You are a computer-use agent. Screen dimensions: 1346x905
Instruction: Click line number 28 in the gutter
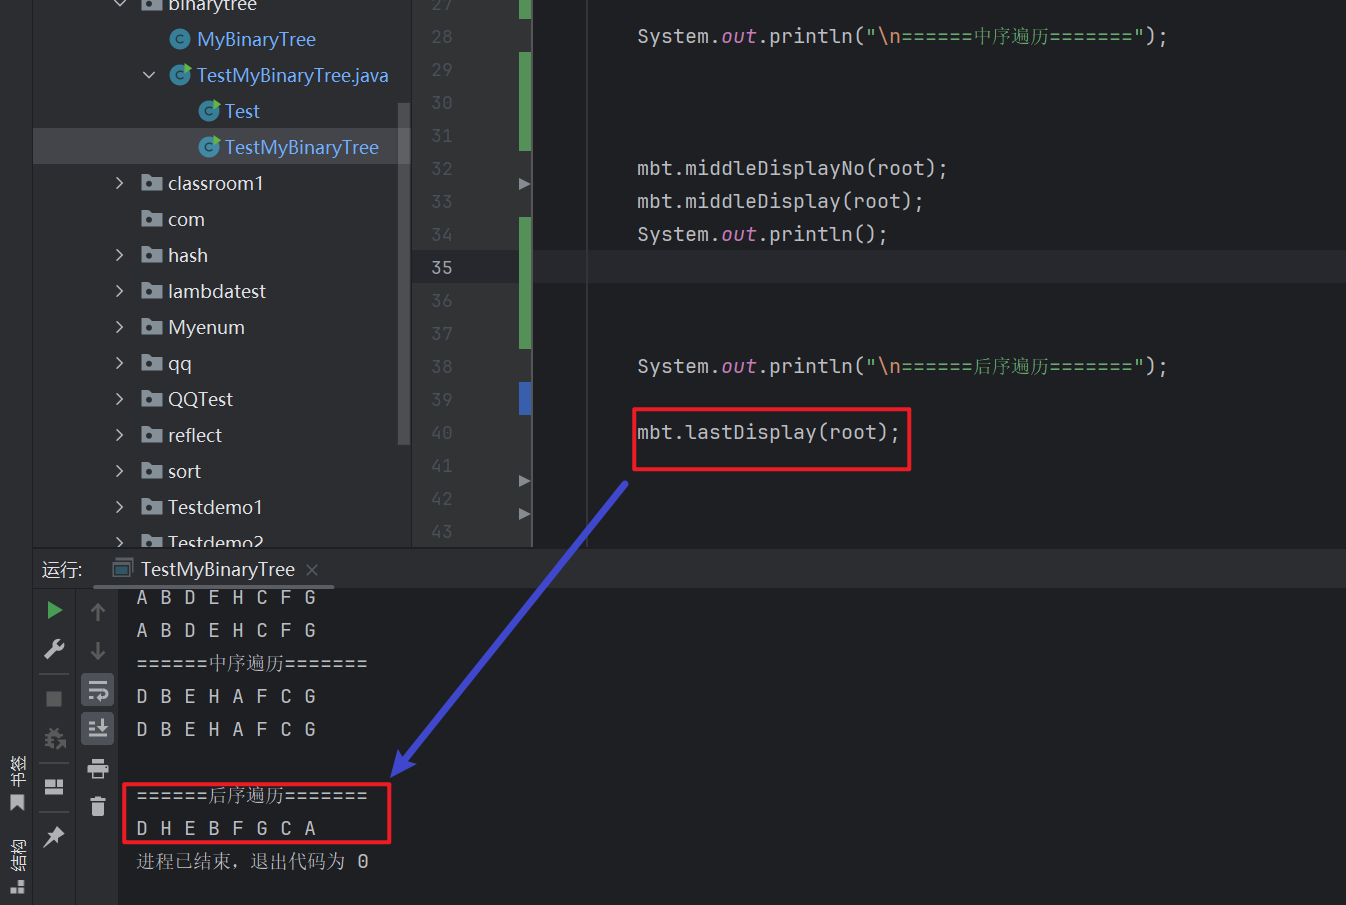442,37
